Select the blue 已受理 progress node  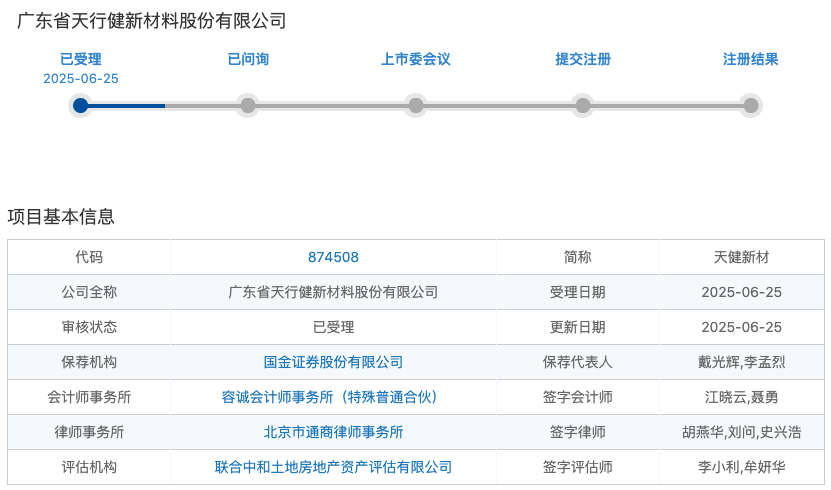[81, 105]
